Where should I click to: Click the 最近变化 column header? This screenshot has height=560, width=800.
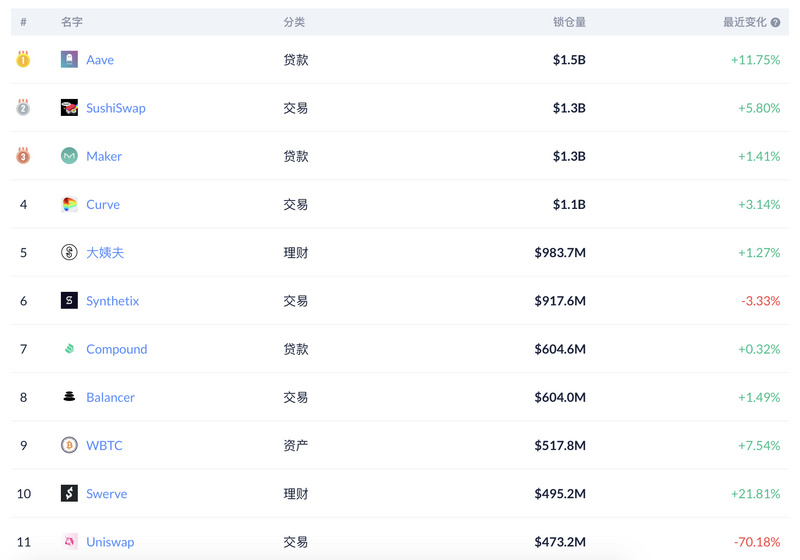coord(744,22)
